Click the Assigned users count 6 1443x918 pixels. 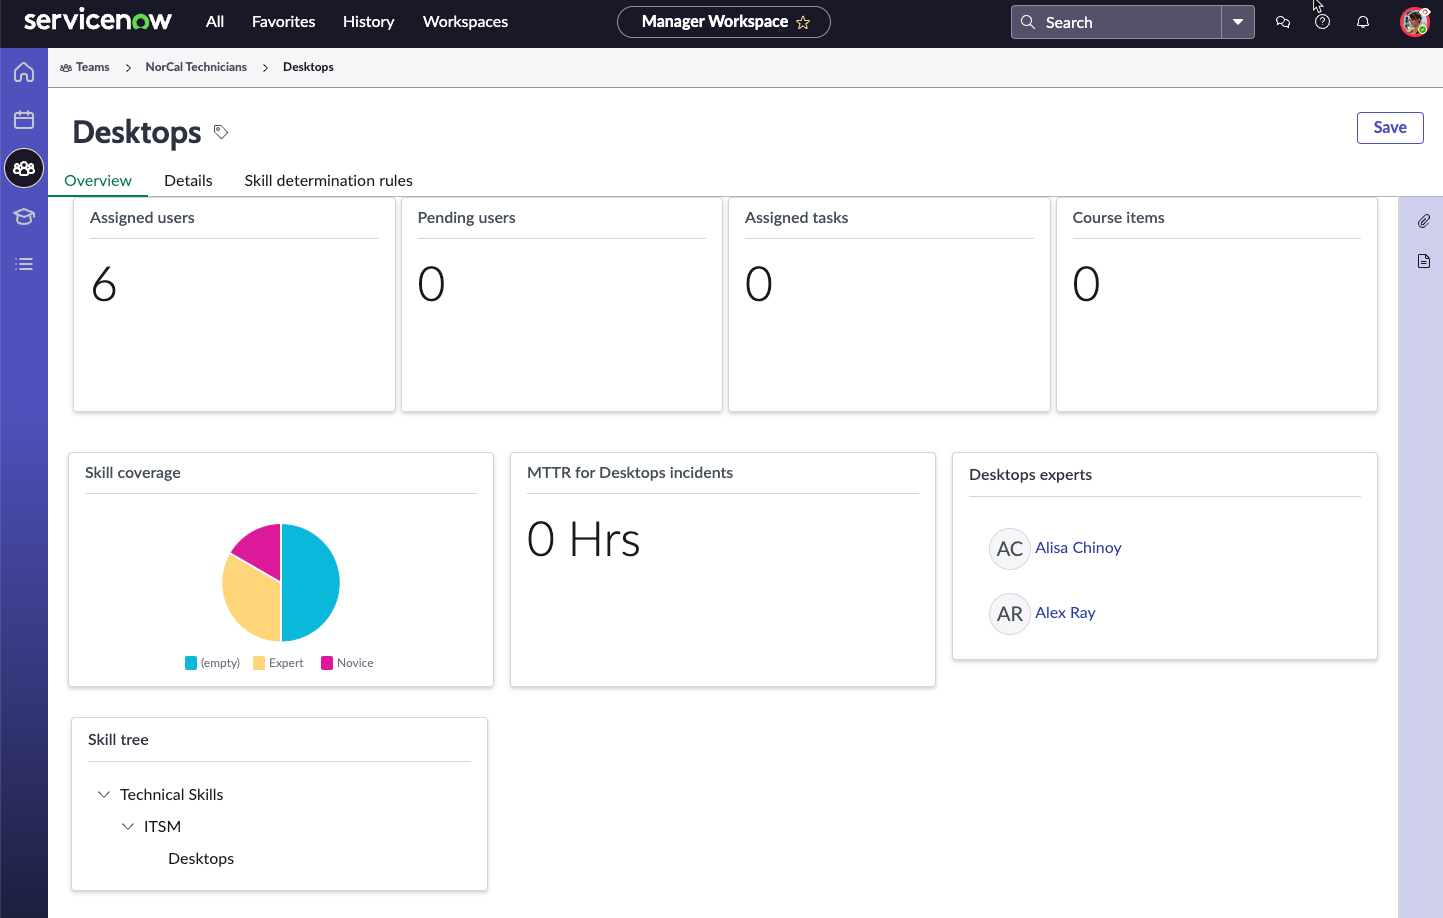[104, 284]
